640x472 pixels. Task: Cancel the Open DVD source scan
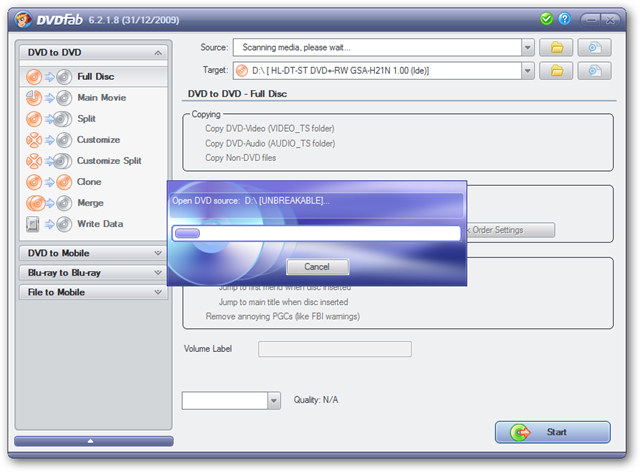pyautogui.click(x=317, y=267)
